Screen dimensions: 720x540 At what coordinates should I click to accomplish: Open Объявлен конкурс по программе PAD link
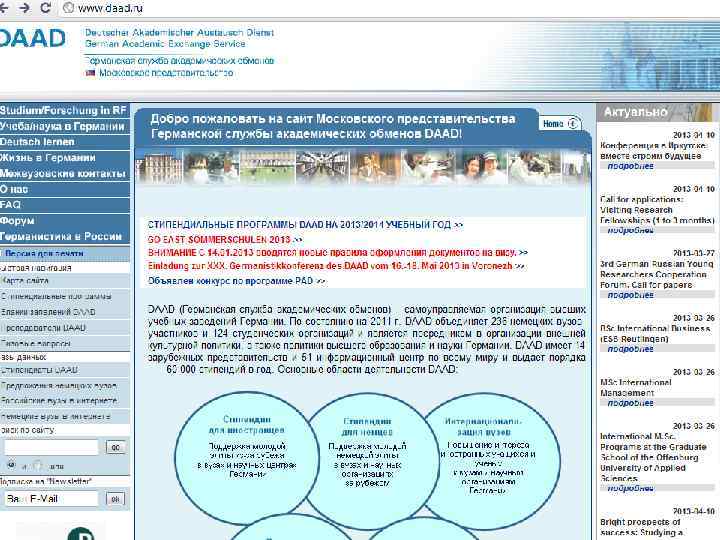[x=237, y=281]
